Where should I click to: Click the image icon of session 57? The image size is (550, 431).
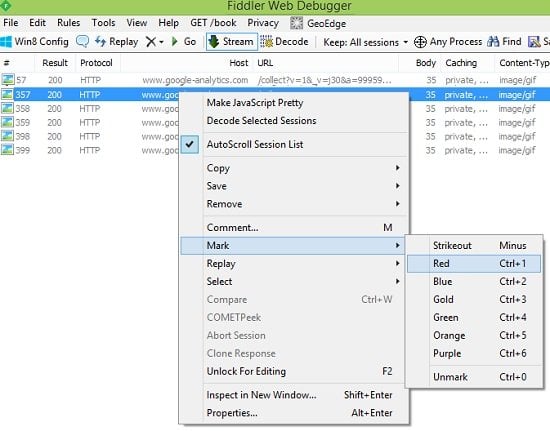click(7, 80)
